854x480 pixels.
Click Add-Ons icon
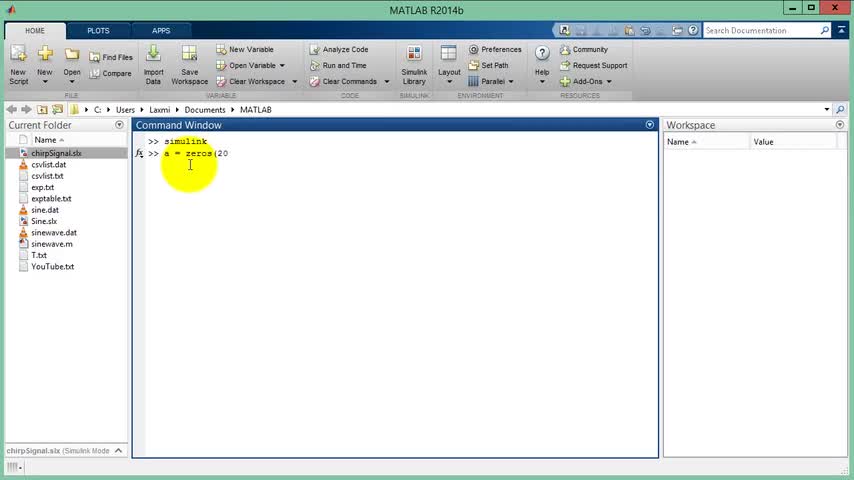[x=565, y=82]
